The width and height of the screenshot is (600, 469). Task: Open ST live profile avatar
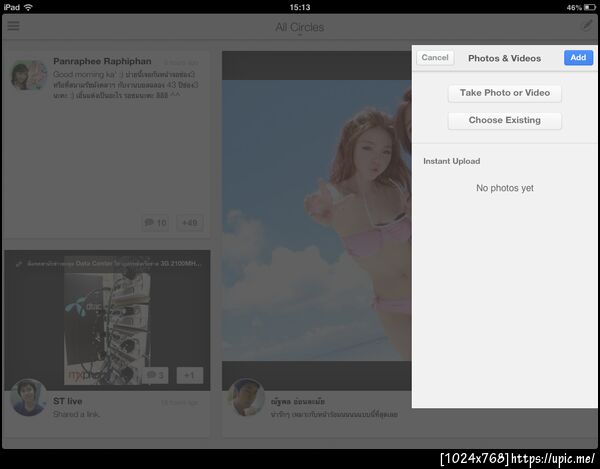[x=29, y=397]
